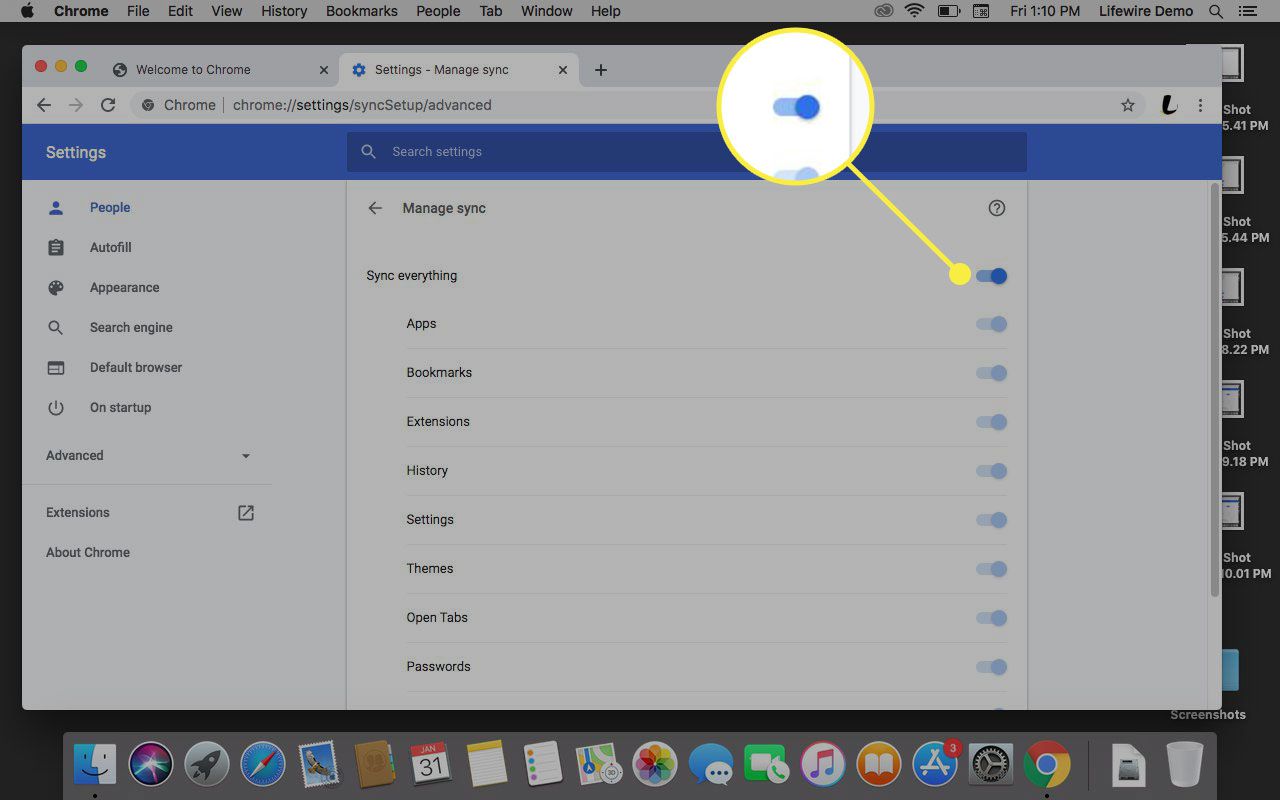Click the settings page vertical scrollbar
The height and width of the screenshot is (800, 1280).
1215,390
